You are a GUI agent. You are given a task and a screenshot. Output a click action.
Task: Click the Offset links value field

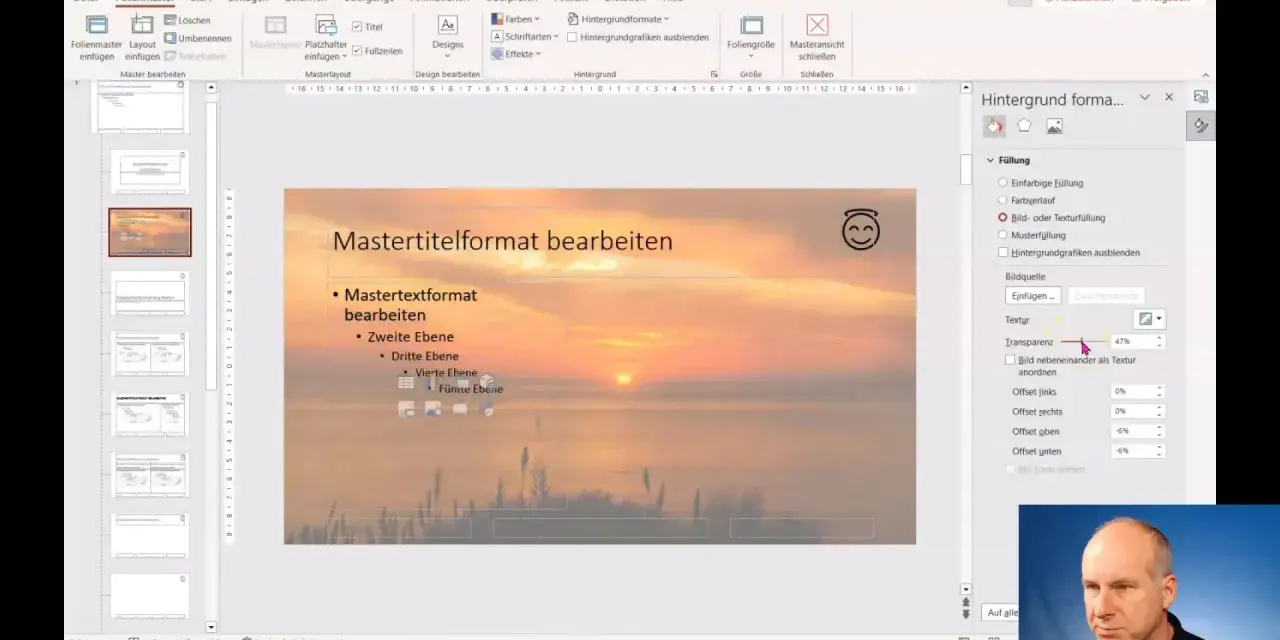1132,392
